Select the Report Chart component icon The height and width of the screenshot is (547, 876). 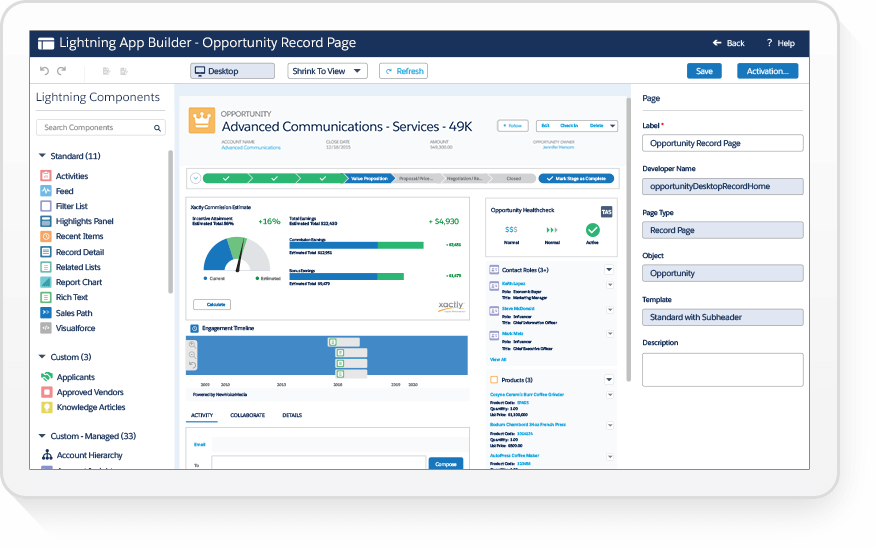click(46, 282)
